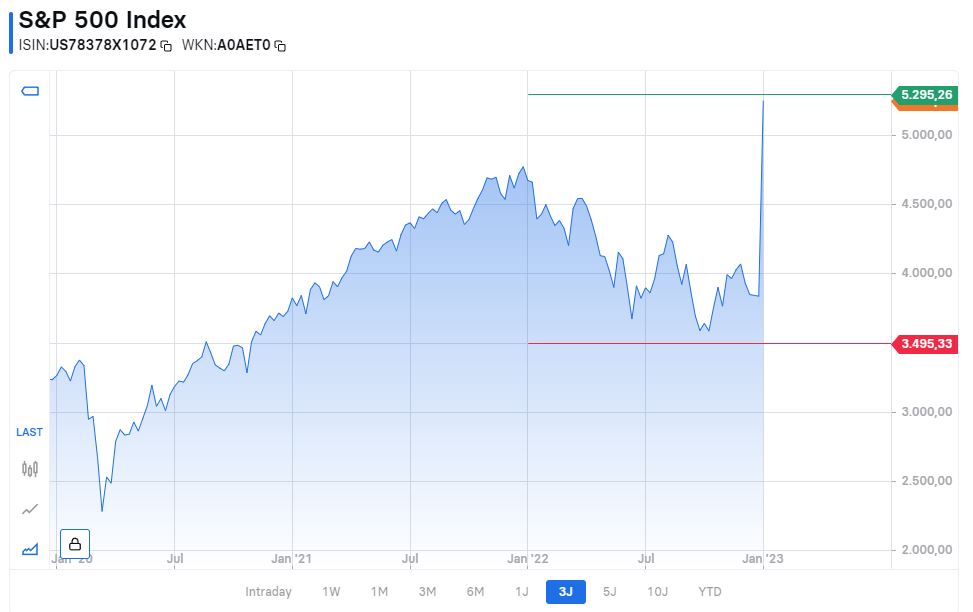973x612 pixels.
Task: Open the lock axis tool
Action: [75, 543]
